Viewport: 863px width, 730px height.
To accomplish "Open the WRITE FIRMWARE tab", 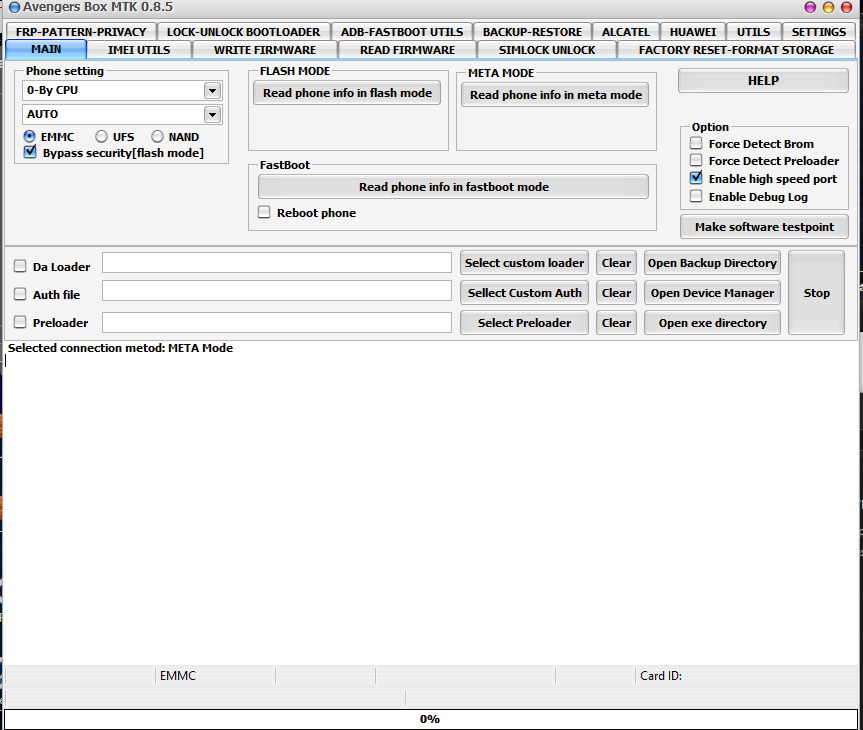I will click(x=265, y=50).
